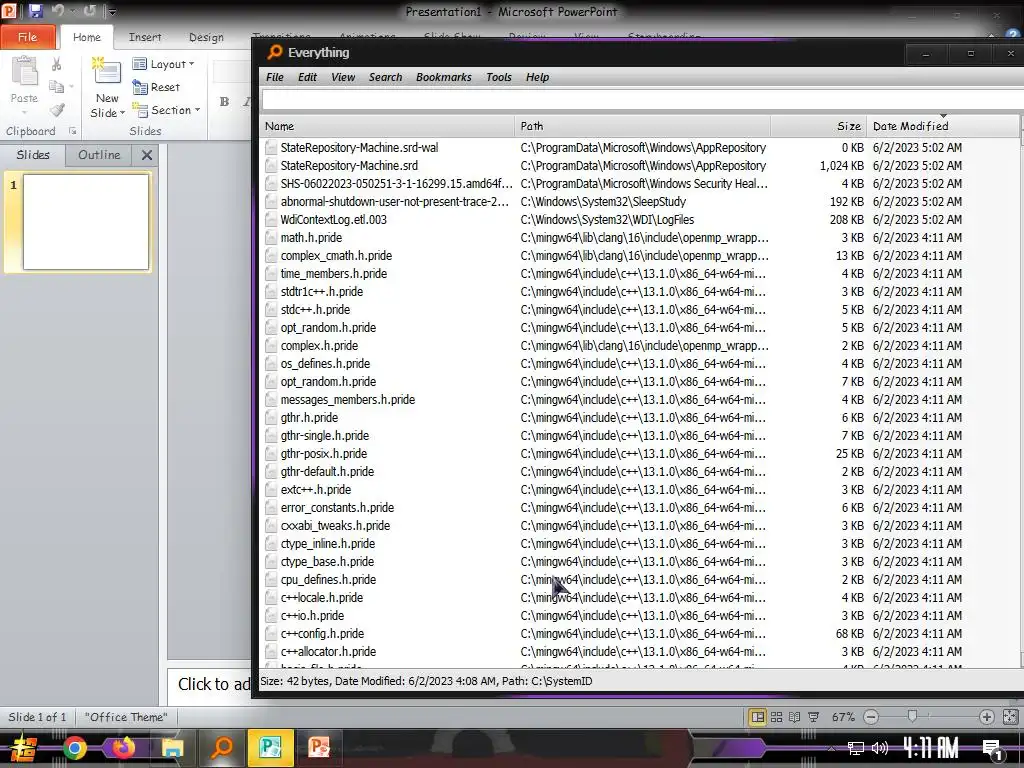Select time_members.h.pride file
The width and height of the screenshot is (1024, 768).
click(x=334, y=274)
